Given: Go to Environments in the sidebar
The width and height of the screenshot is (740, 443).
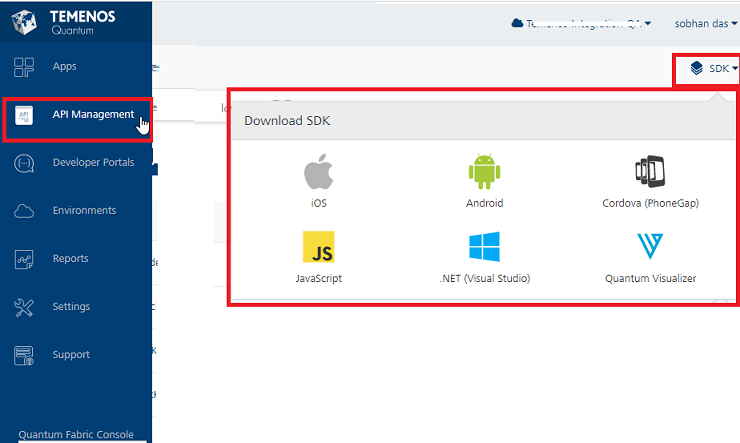Looking at the screenshot, I should tap(76, 211).
